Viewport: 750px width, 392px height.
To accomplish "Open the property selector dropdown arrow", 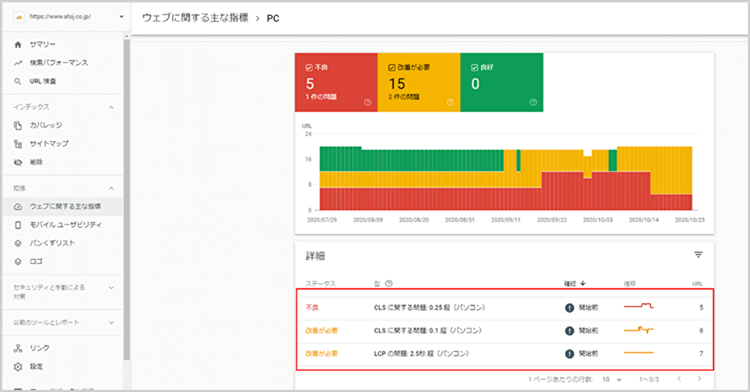I will coord(121,17).
